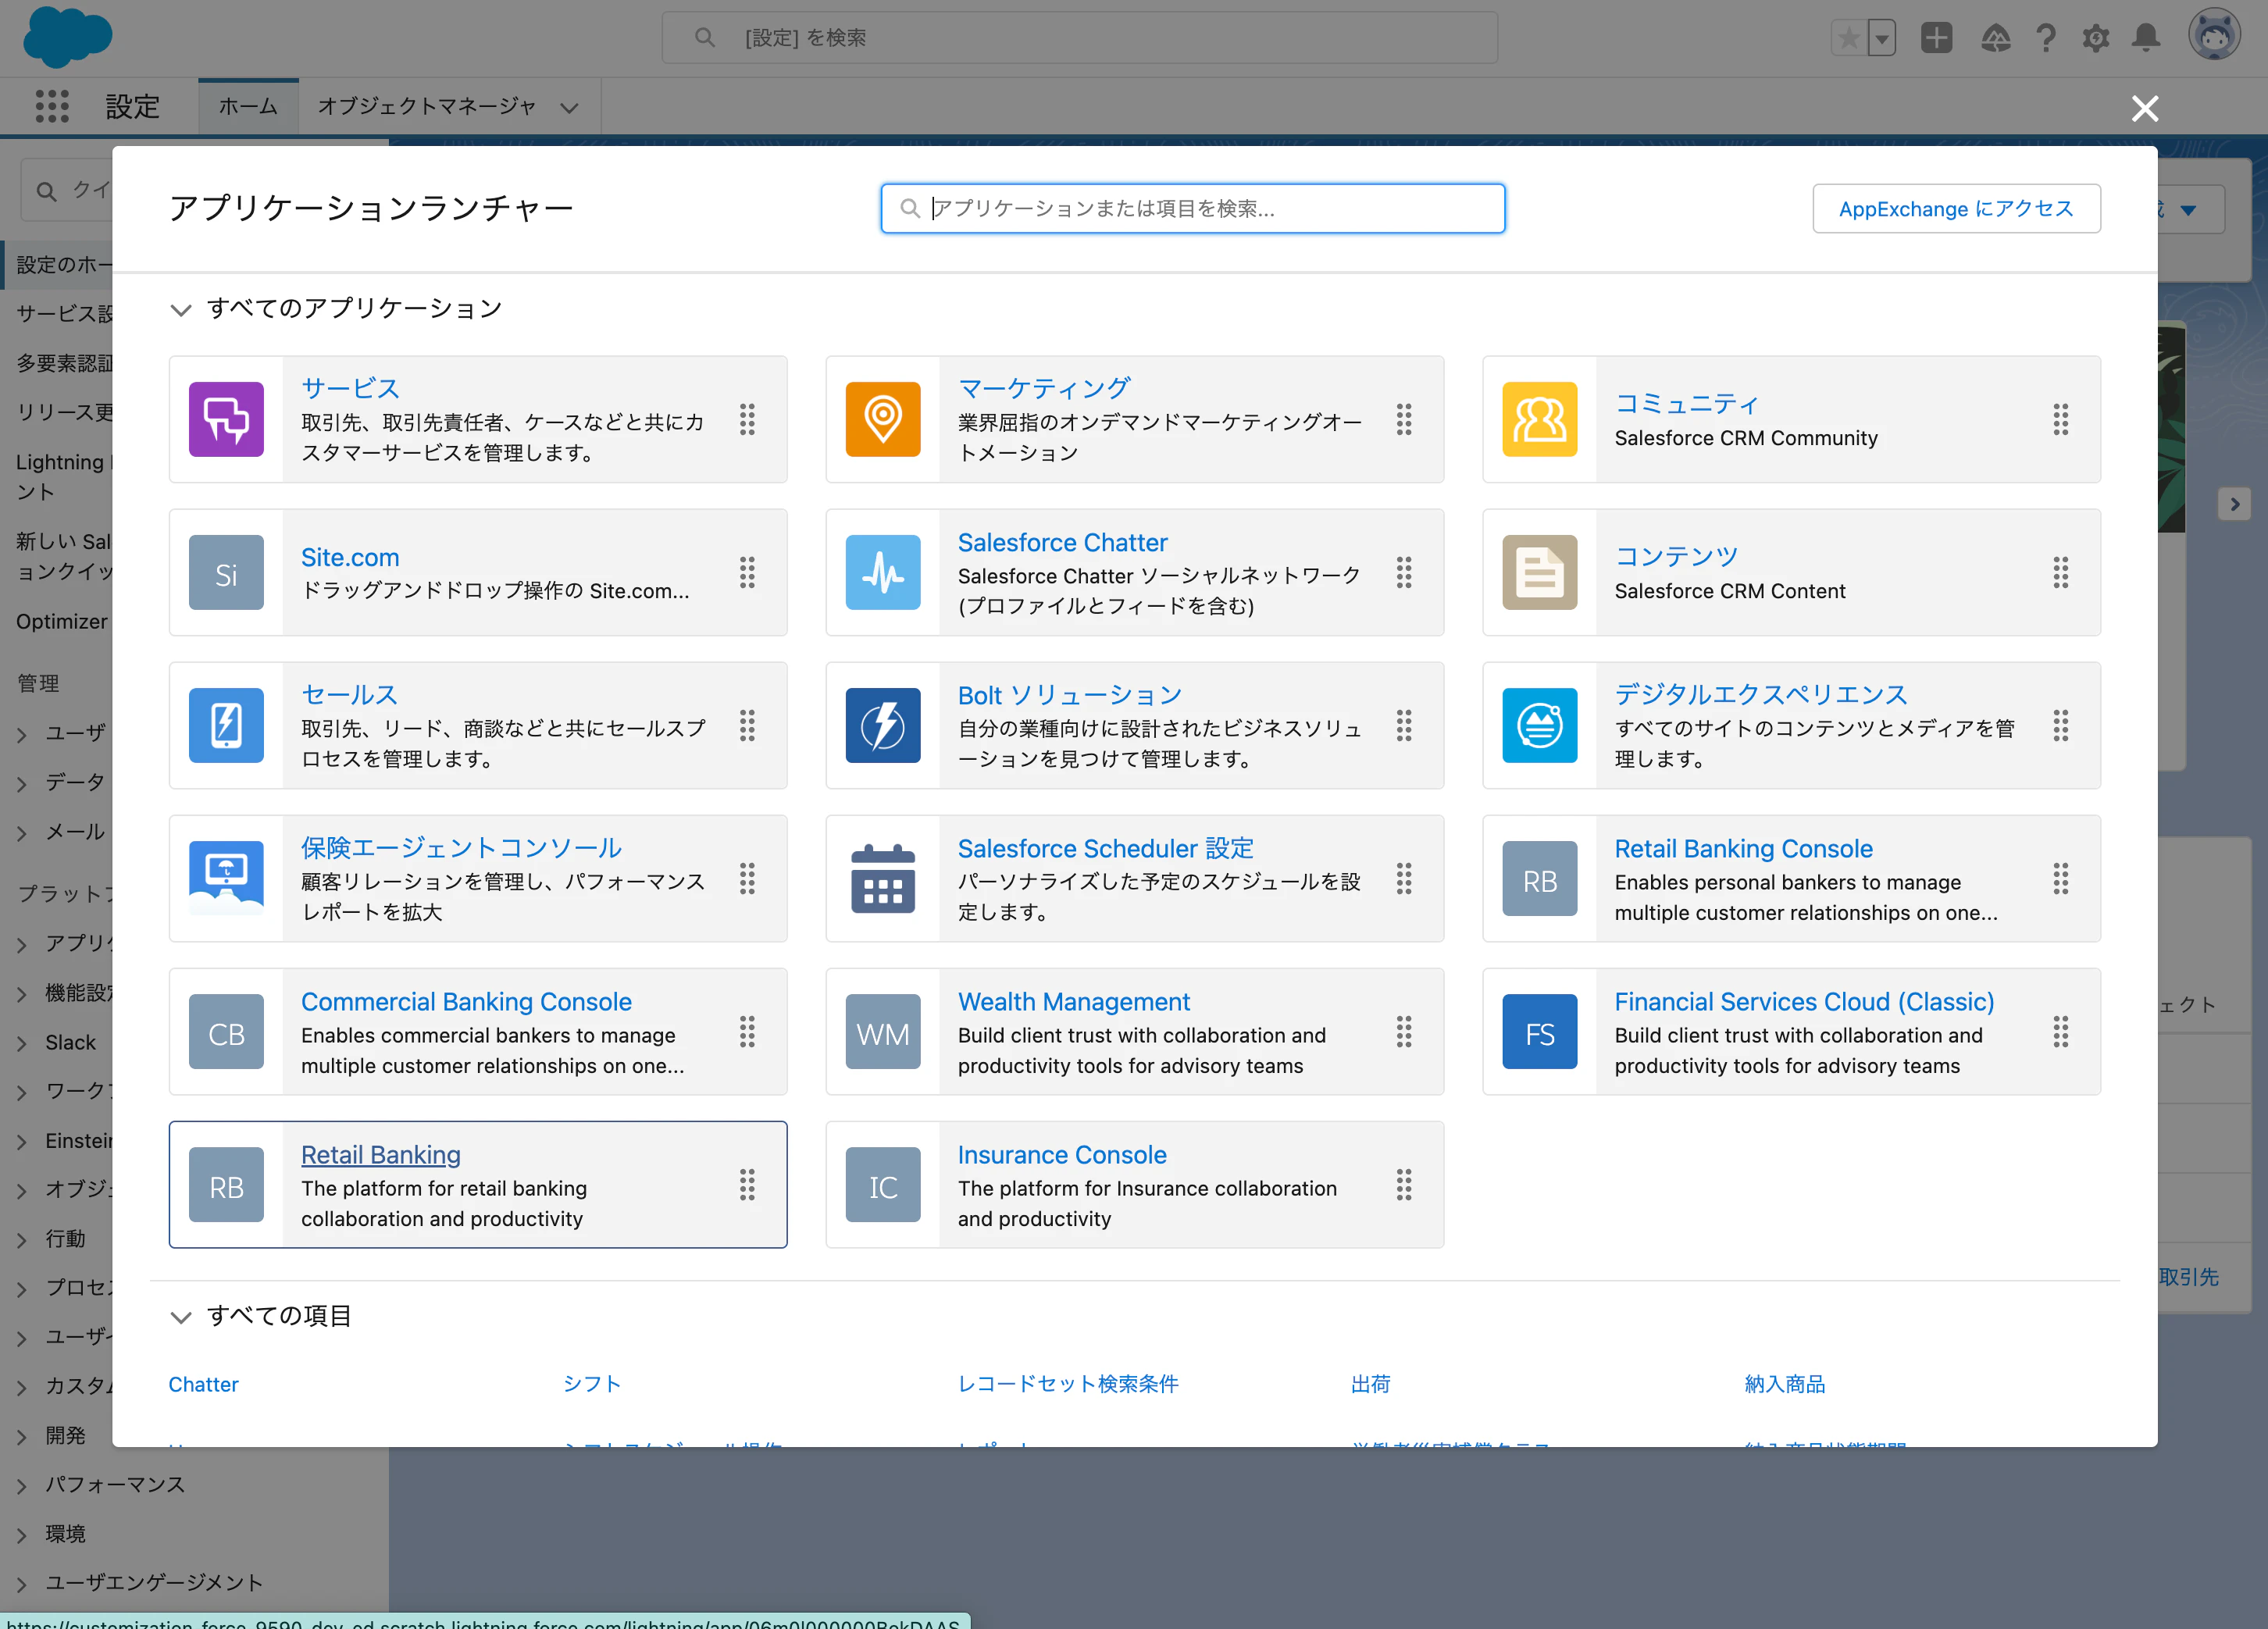Expand the Slack setup tree node
2268x1629 pixels.
[x=22, y=1043]
